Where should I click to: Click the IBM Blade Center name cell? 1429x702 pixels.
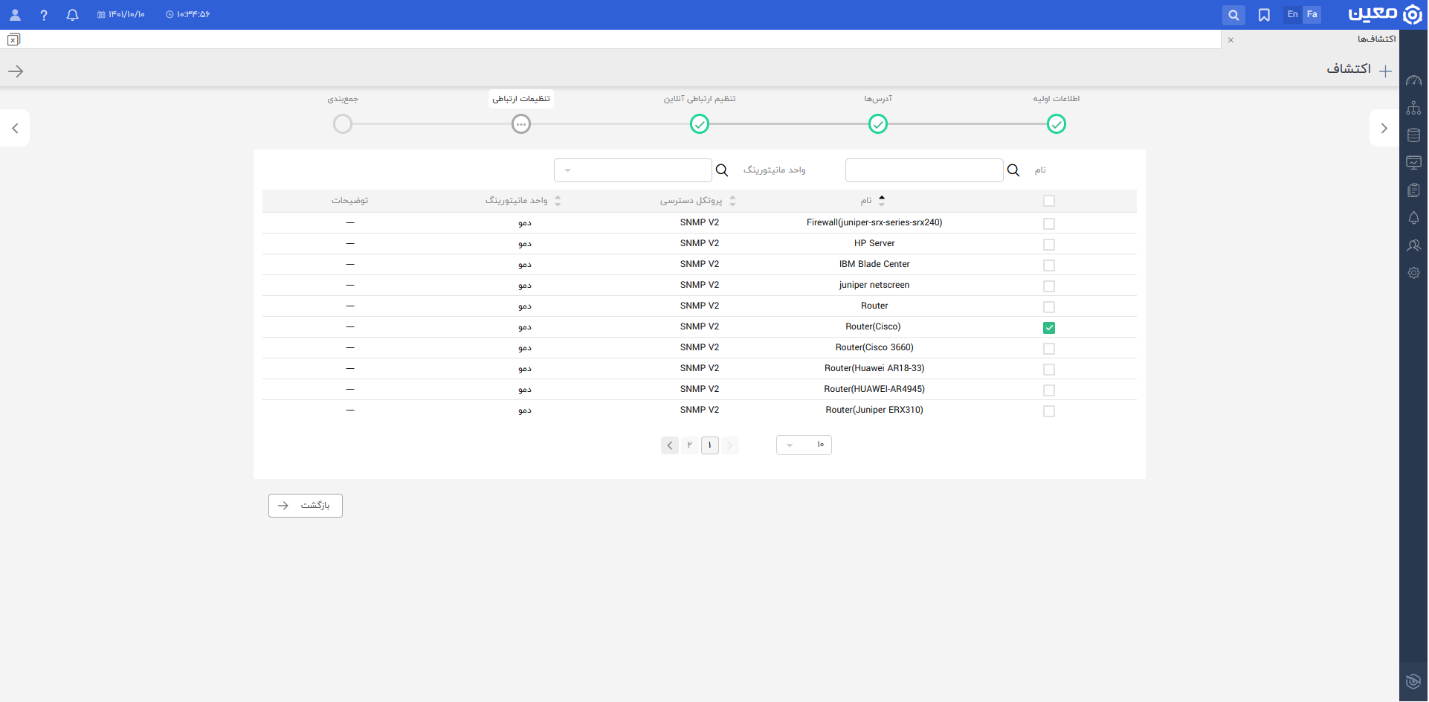(x=874, y=264)
